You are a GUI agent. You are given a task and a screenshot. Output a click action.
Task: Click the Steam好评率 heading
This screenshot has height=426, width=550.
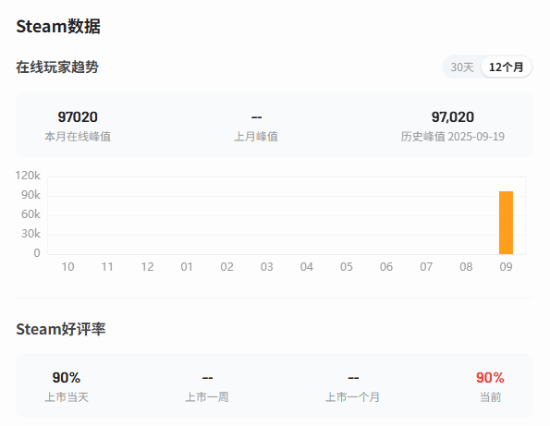coord(61,329)
